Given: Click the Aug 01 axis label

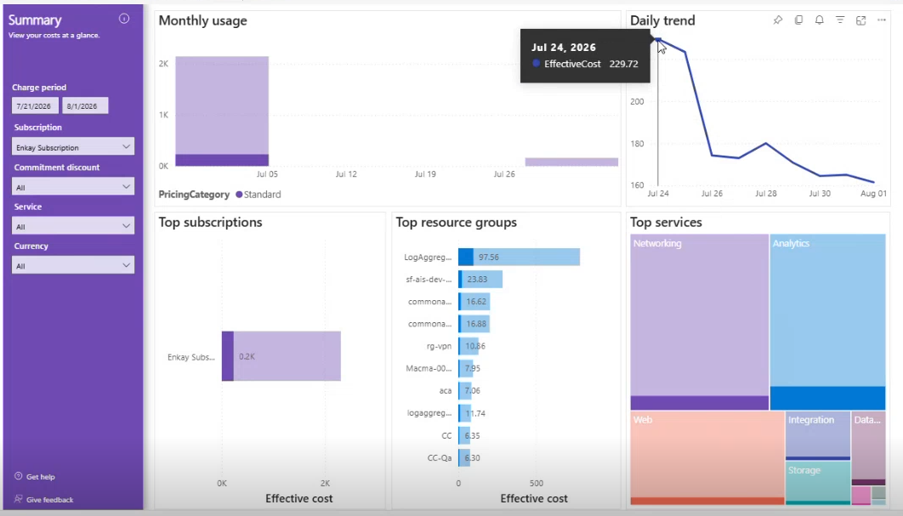Looking at the screenshot, I should (874, 194).
